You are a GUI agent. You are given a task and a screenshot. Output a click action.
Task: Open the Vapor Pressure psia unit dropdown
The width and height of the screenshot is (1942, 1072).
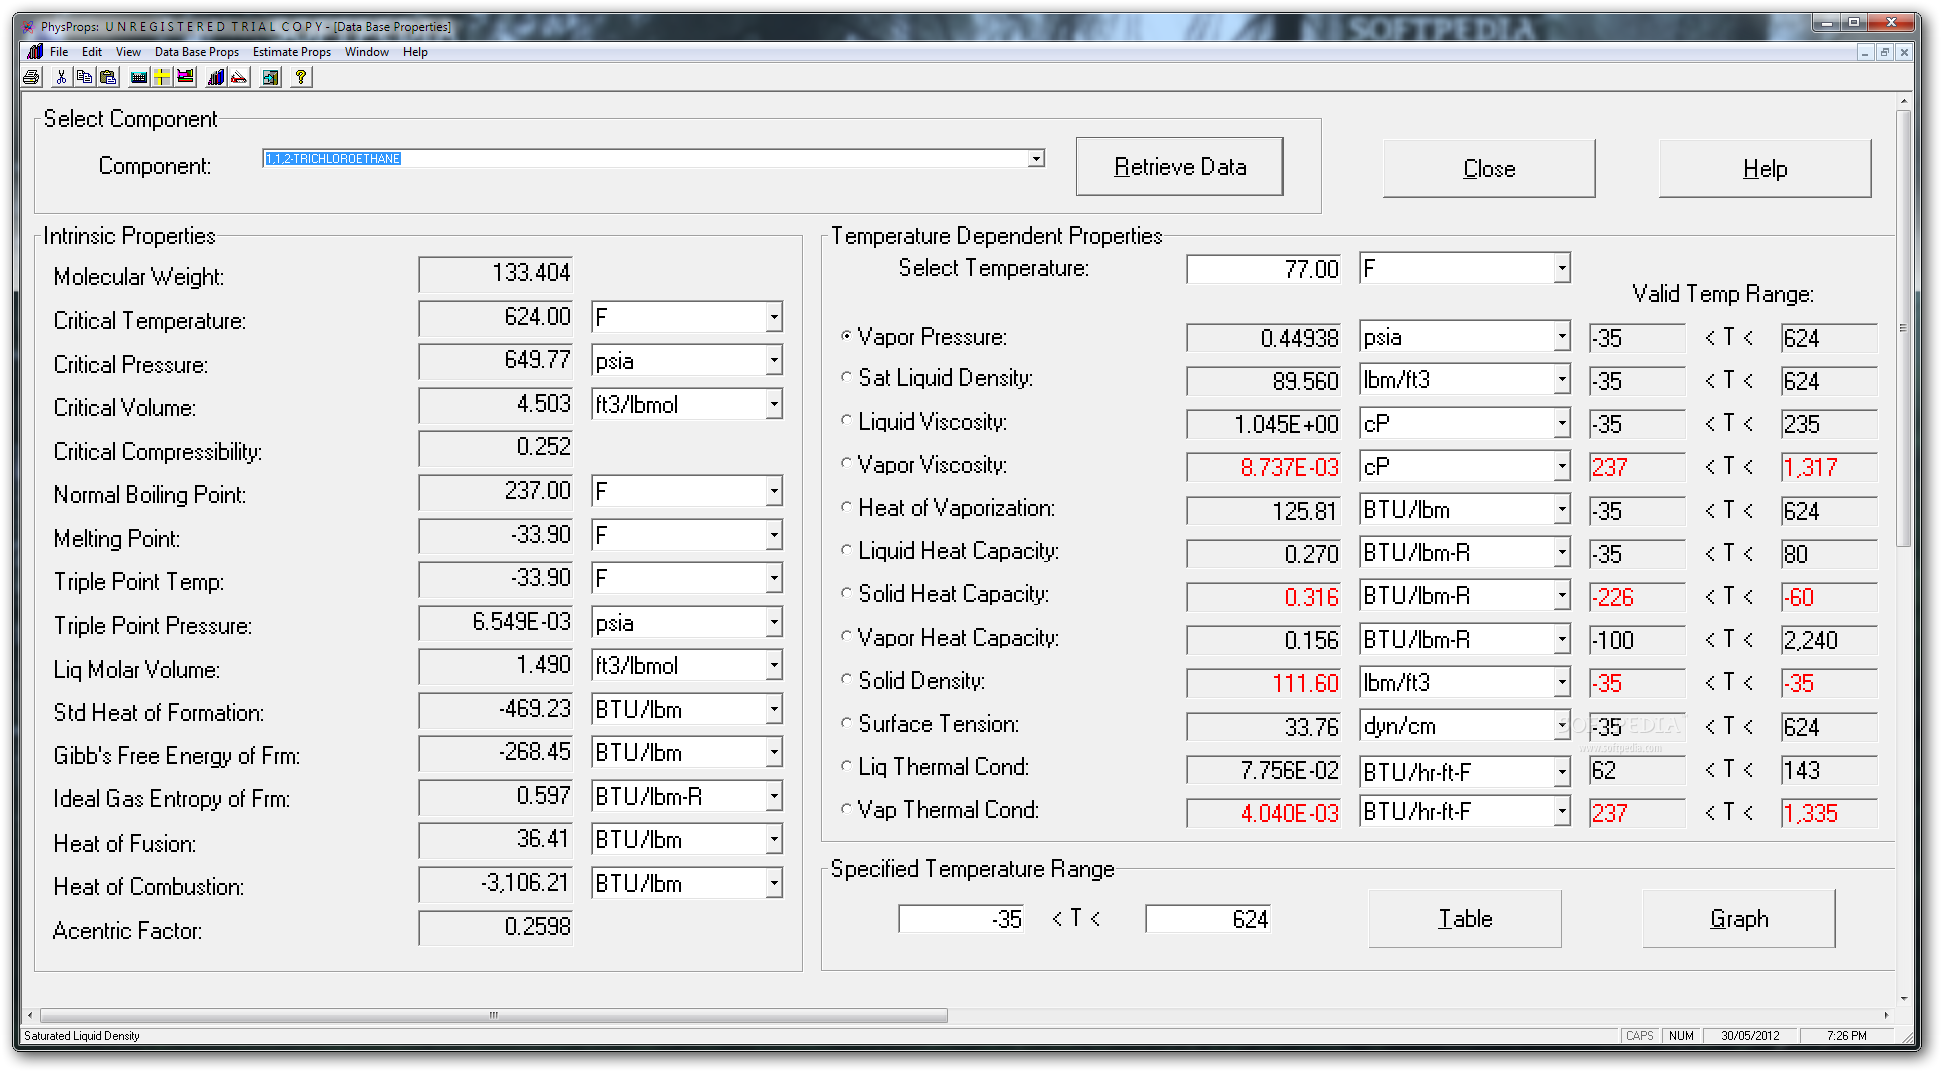(x=1561, y=338)
